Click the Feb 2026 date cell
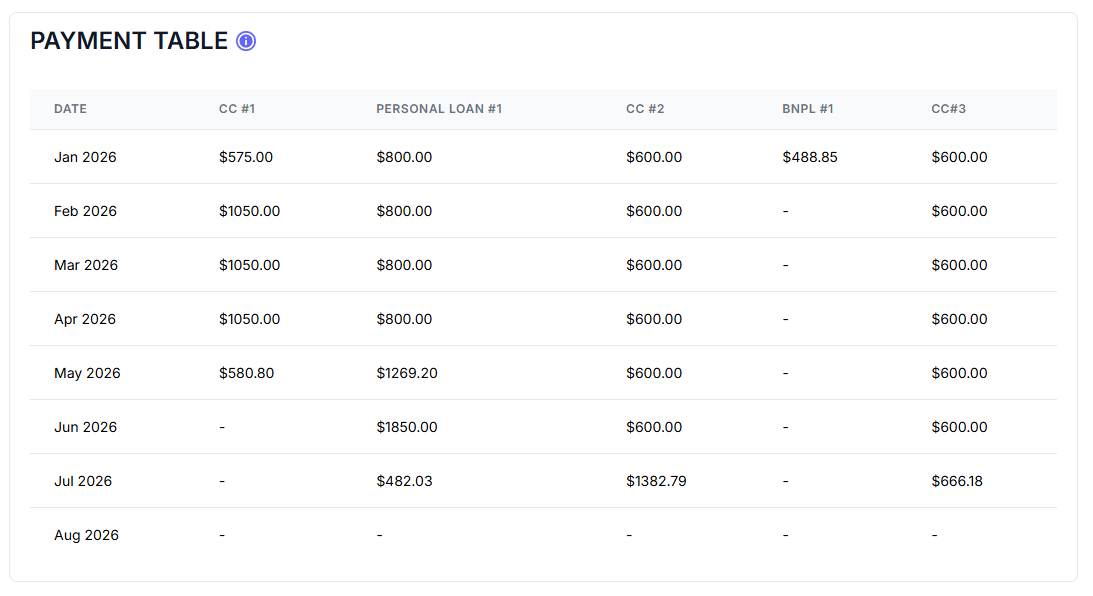This screenshot has height=596, width=1093. point(85,211)
